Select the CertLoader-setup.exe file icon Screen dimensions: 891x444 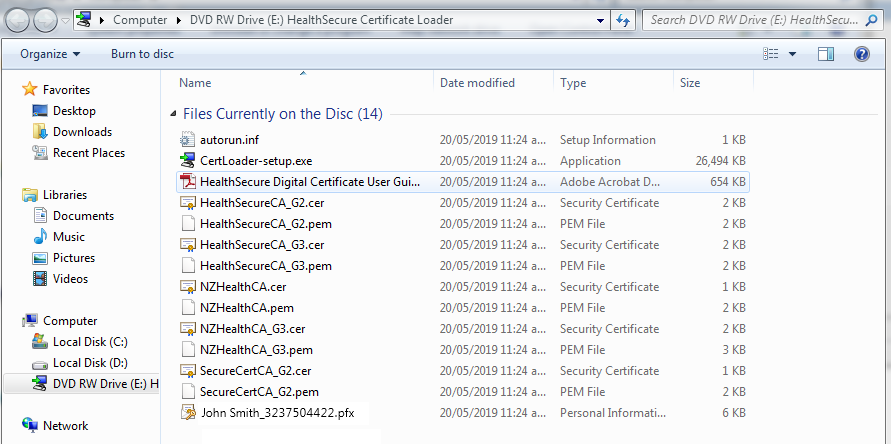(187, 161)
